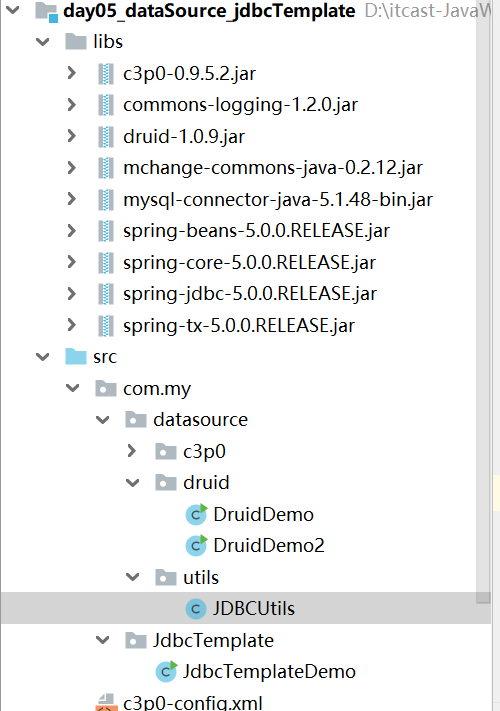
Task: Click the src source folder icon
Action: (76, 357)
